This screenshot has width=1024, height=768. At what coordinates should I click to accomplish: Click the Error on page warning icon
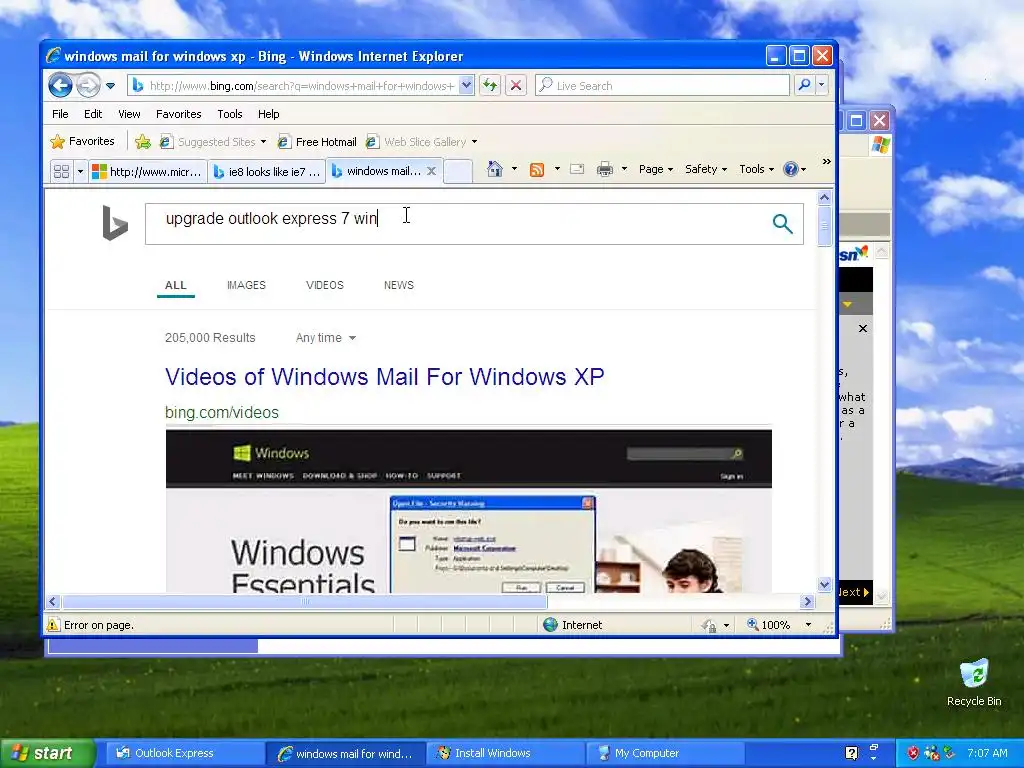tap(53, 625)
